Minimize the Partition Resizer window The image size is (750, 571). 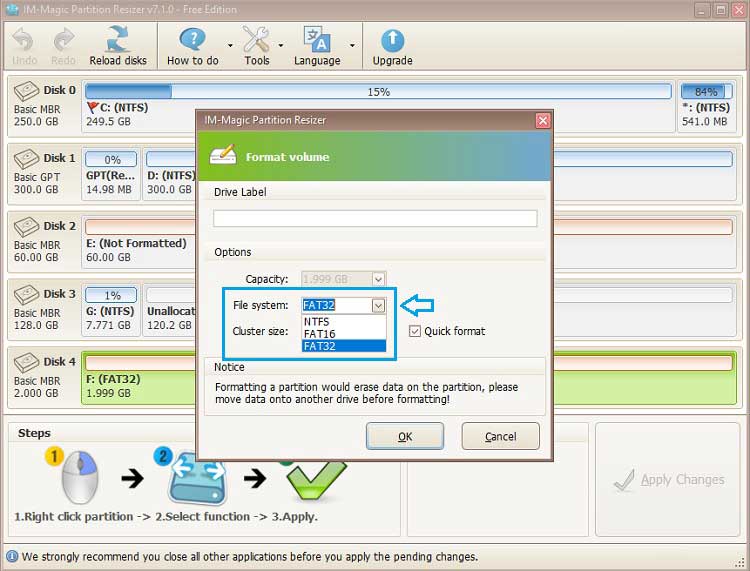pos(702,10)
